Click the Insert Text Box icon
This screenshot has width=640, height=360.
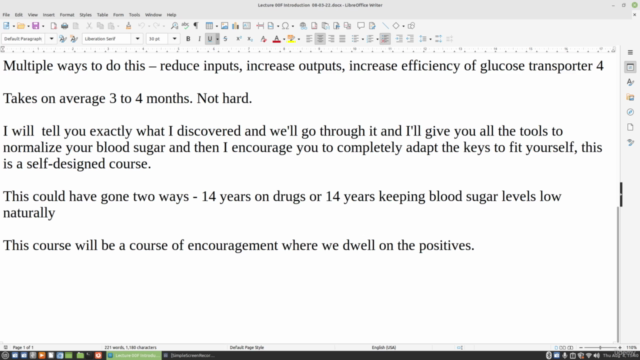point(247,26)
